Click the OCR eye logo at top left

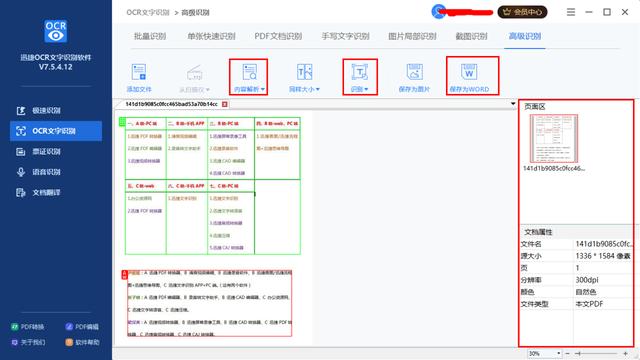(56, 31)
